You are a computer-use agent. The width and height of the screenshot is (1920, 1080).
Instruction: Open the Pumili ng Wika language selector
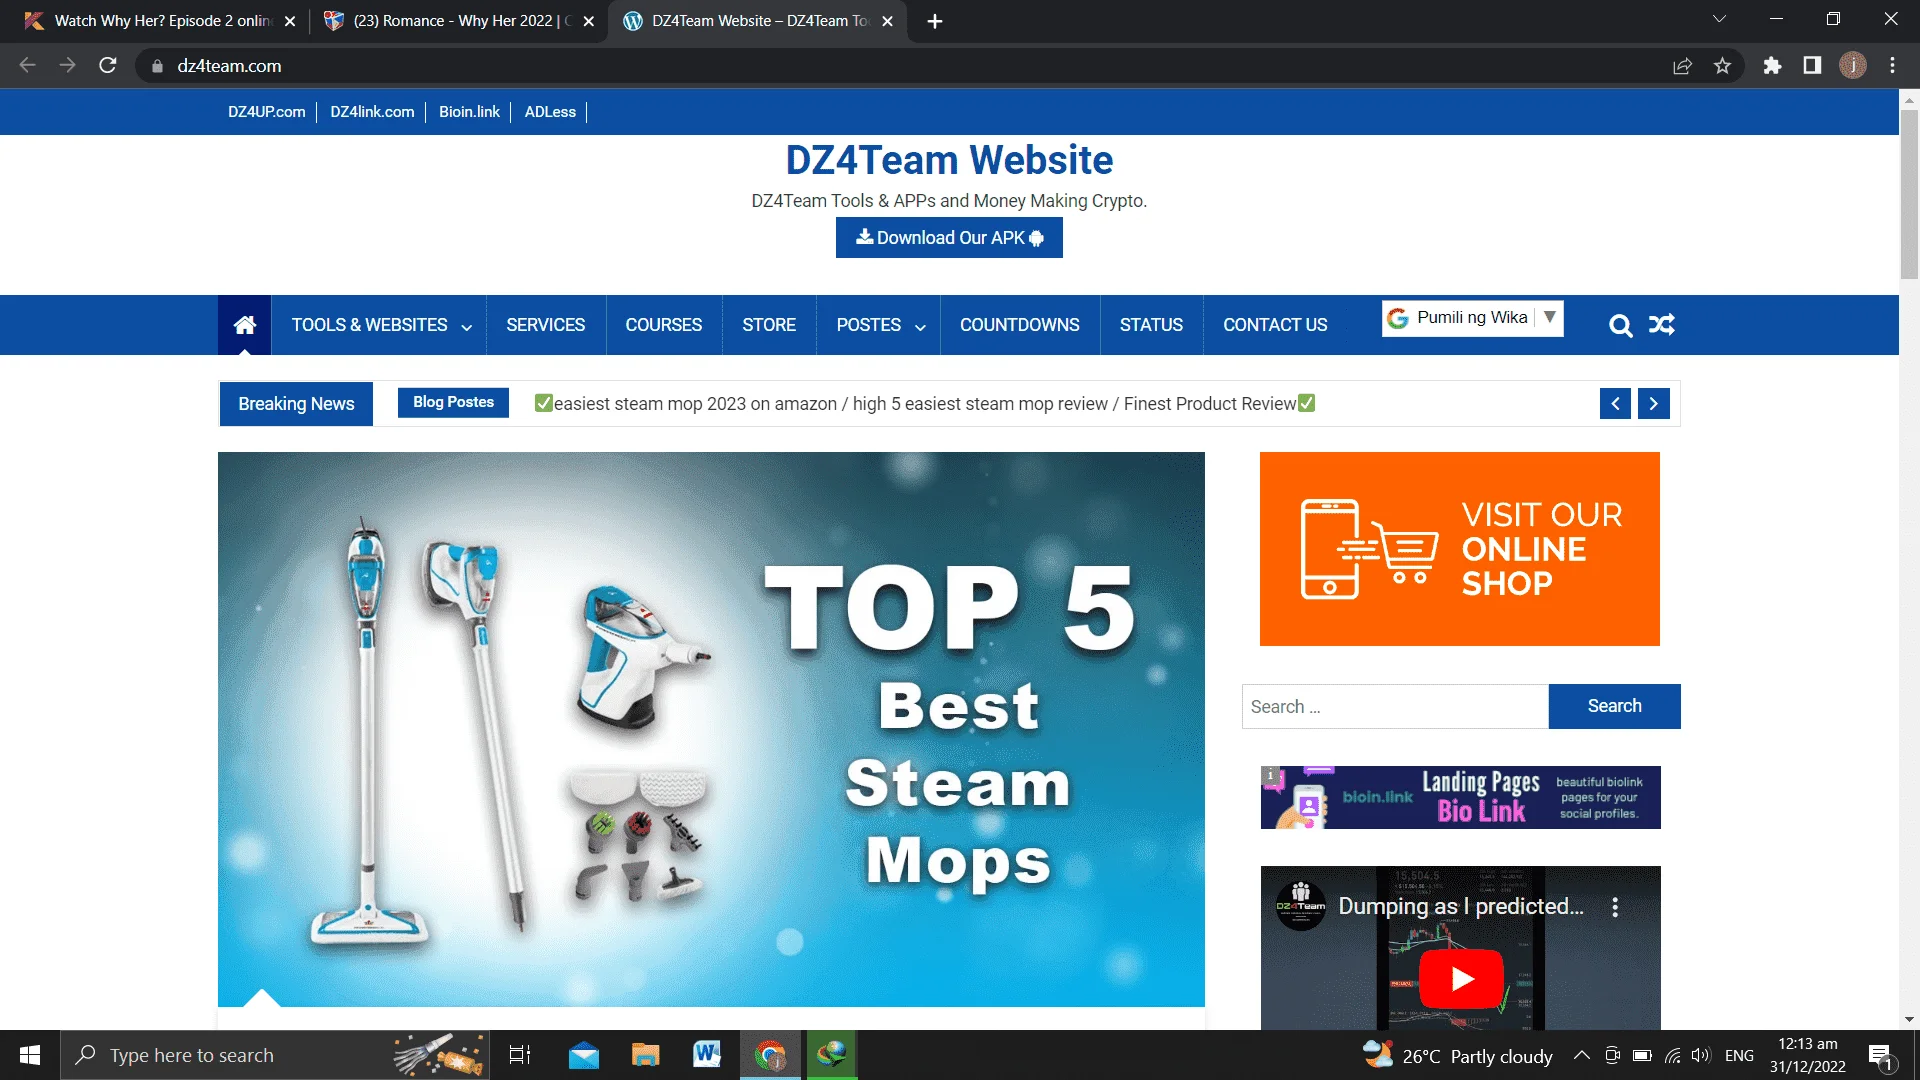[1472, 318]
